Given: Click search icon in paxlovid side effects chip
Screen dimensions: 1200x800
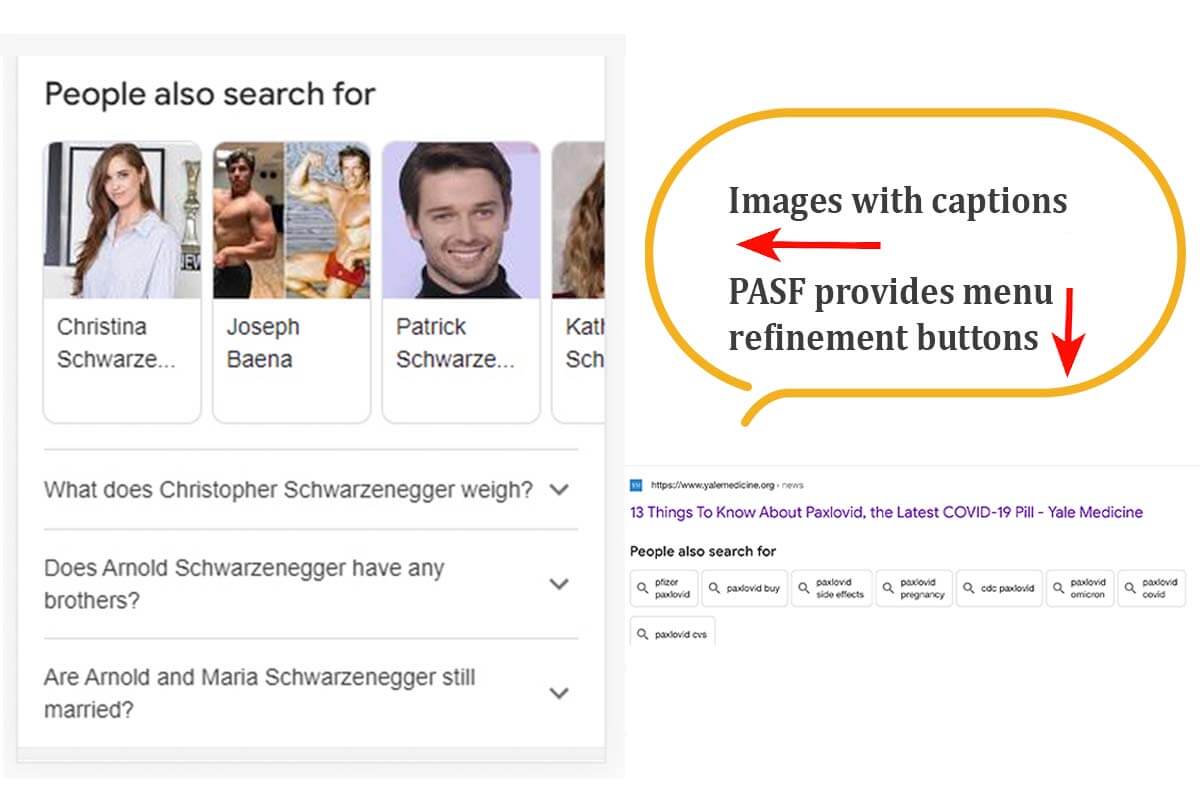Looking at the screenshot, I should 803,588.
